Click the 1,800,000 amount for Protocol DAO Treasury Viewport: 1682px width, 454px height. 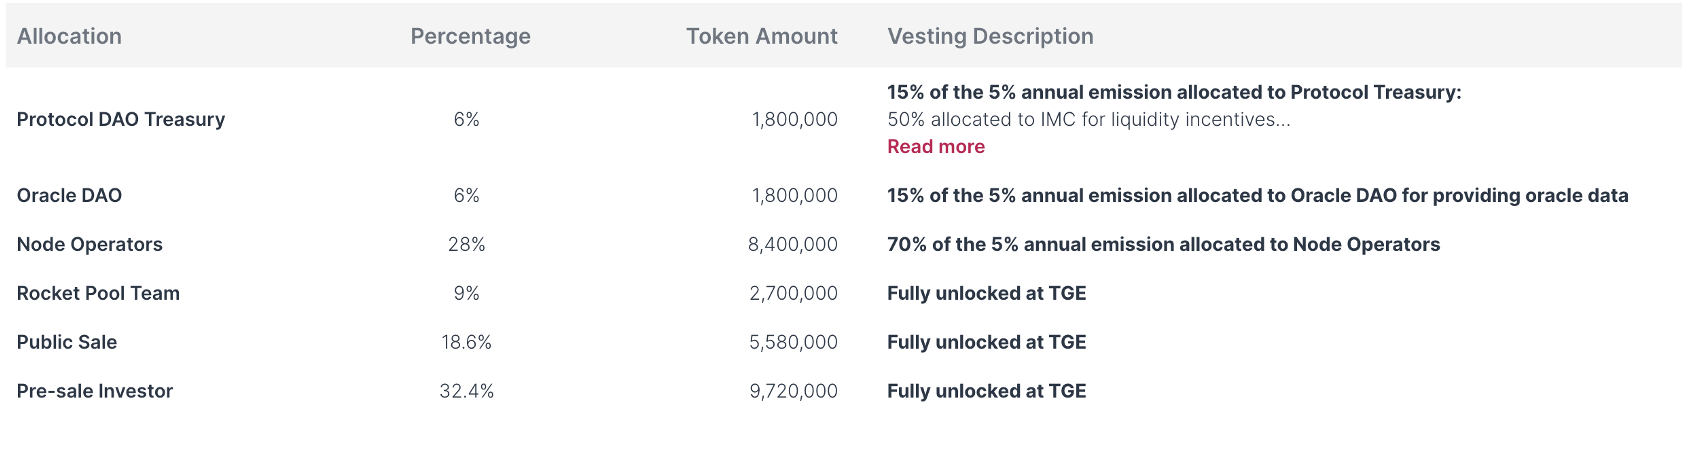pos(794,120)
